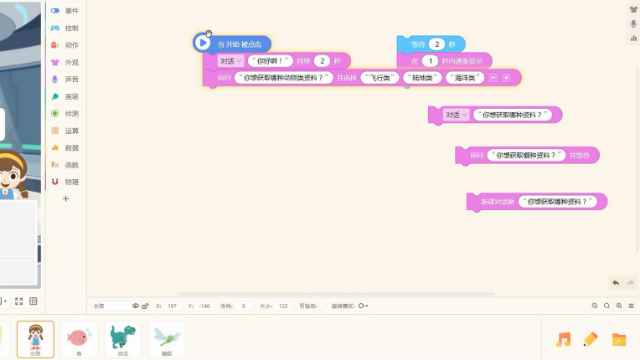
Task: Click the horizontal scrollbar under the workspace
Action: tap(337, 293)
